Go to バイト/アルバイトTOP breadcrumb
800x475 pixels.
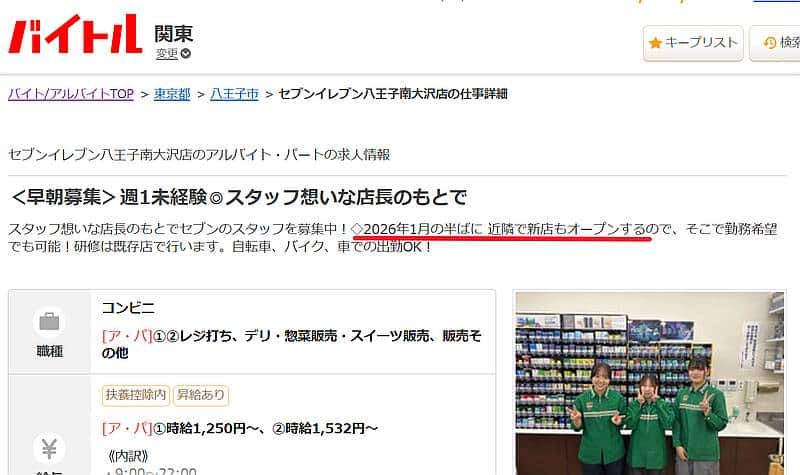[x=71, y=94]
